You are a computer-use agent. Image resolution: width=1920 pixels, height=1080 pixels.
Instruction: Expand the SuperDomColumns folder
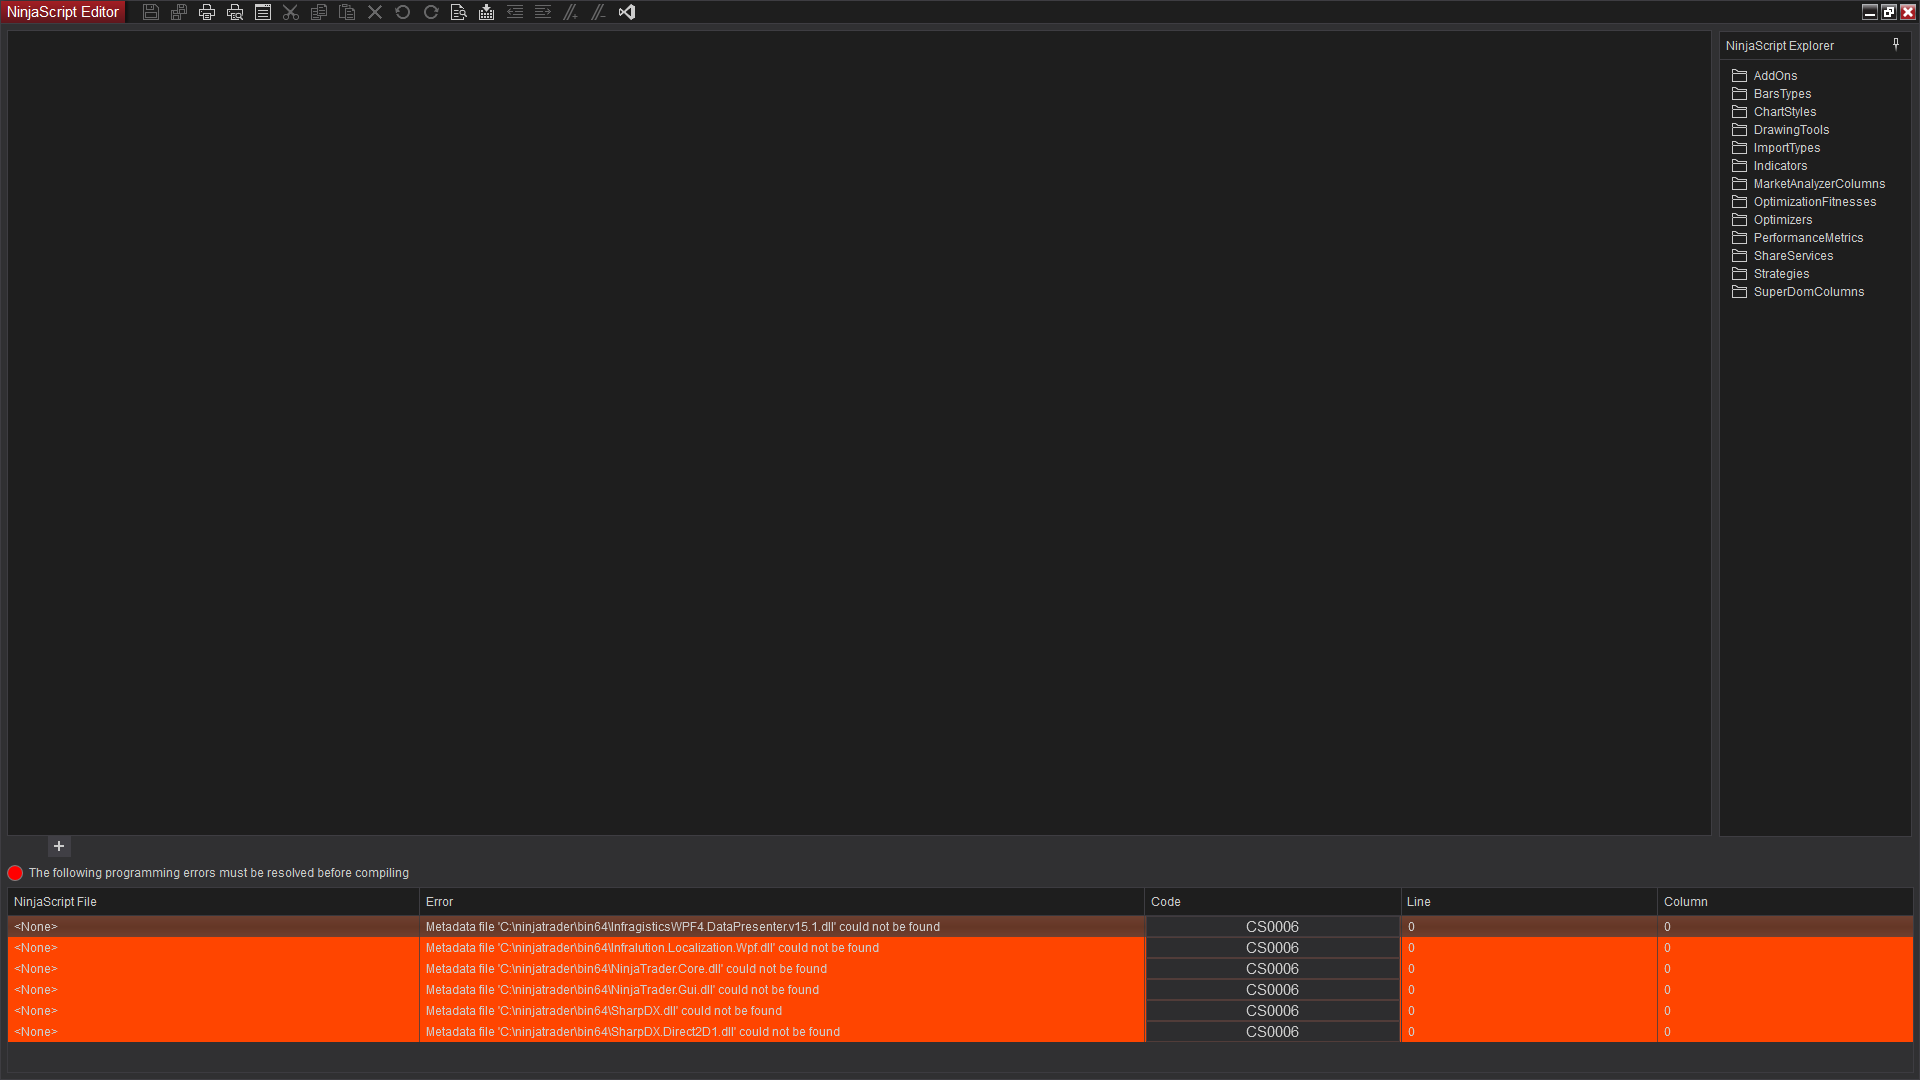pos(1807,292)
